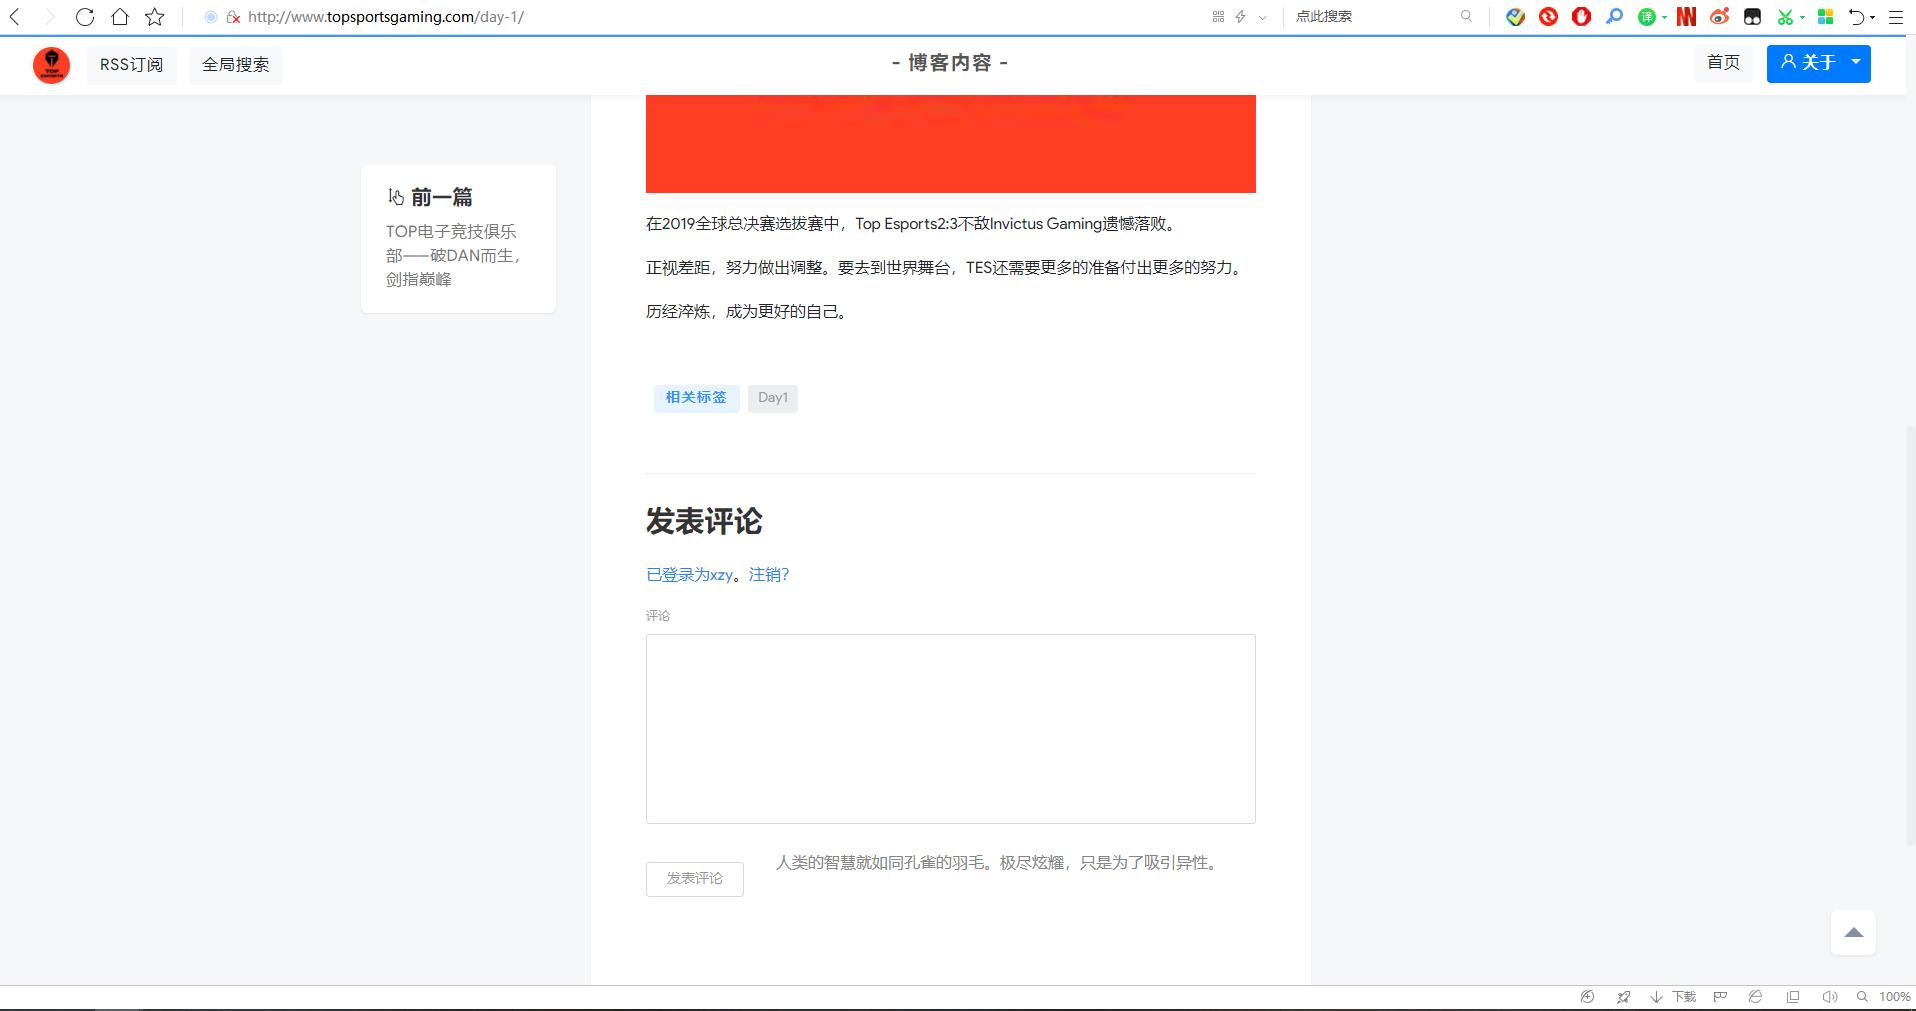Click the magnifier icon in search box
1916x1011 pixels.
(x=1467, y=16)
